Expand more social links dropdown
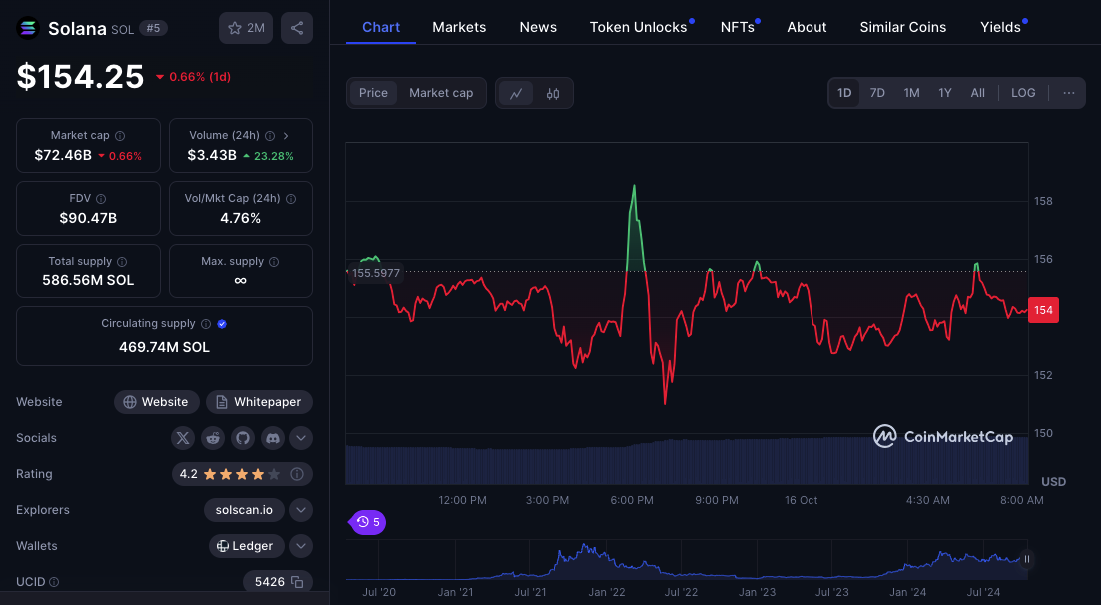 click(x=301, y=438)
